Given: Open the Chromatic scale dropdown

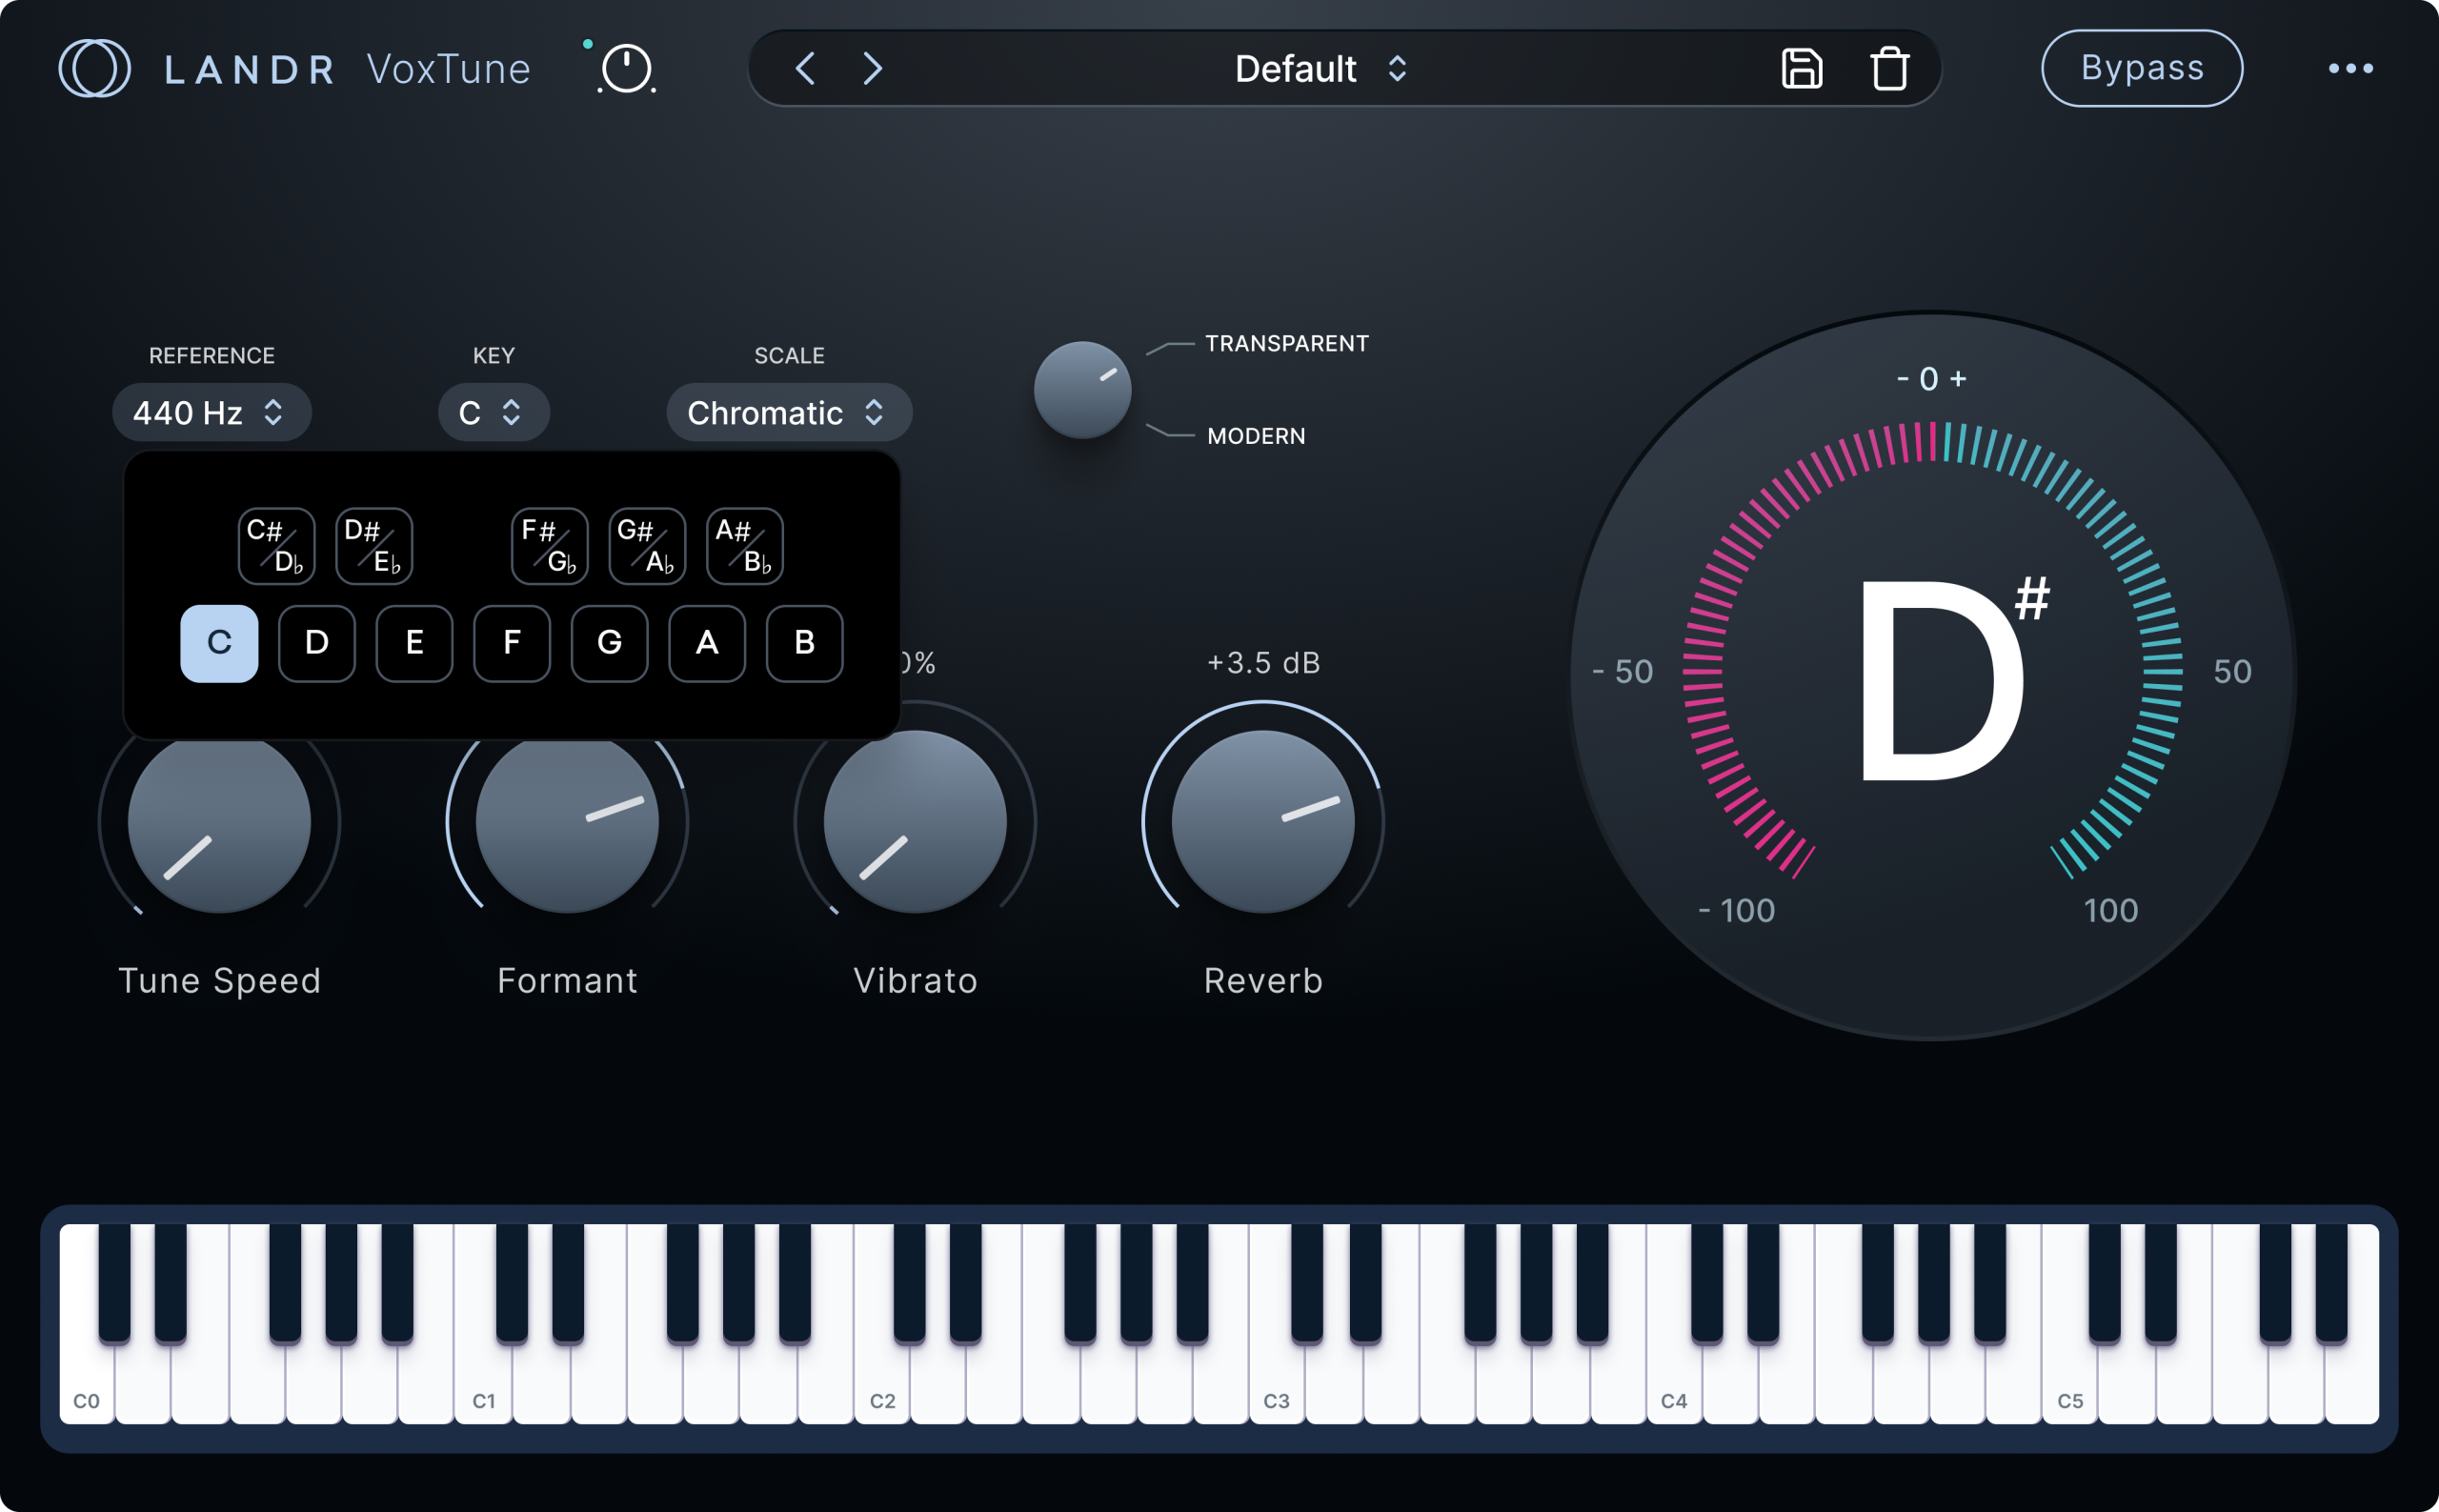Looking at the screenshot, I should point(788,412).
